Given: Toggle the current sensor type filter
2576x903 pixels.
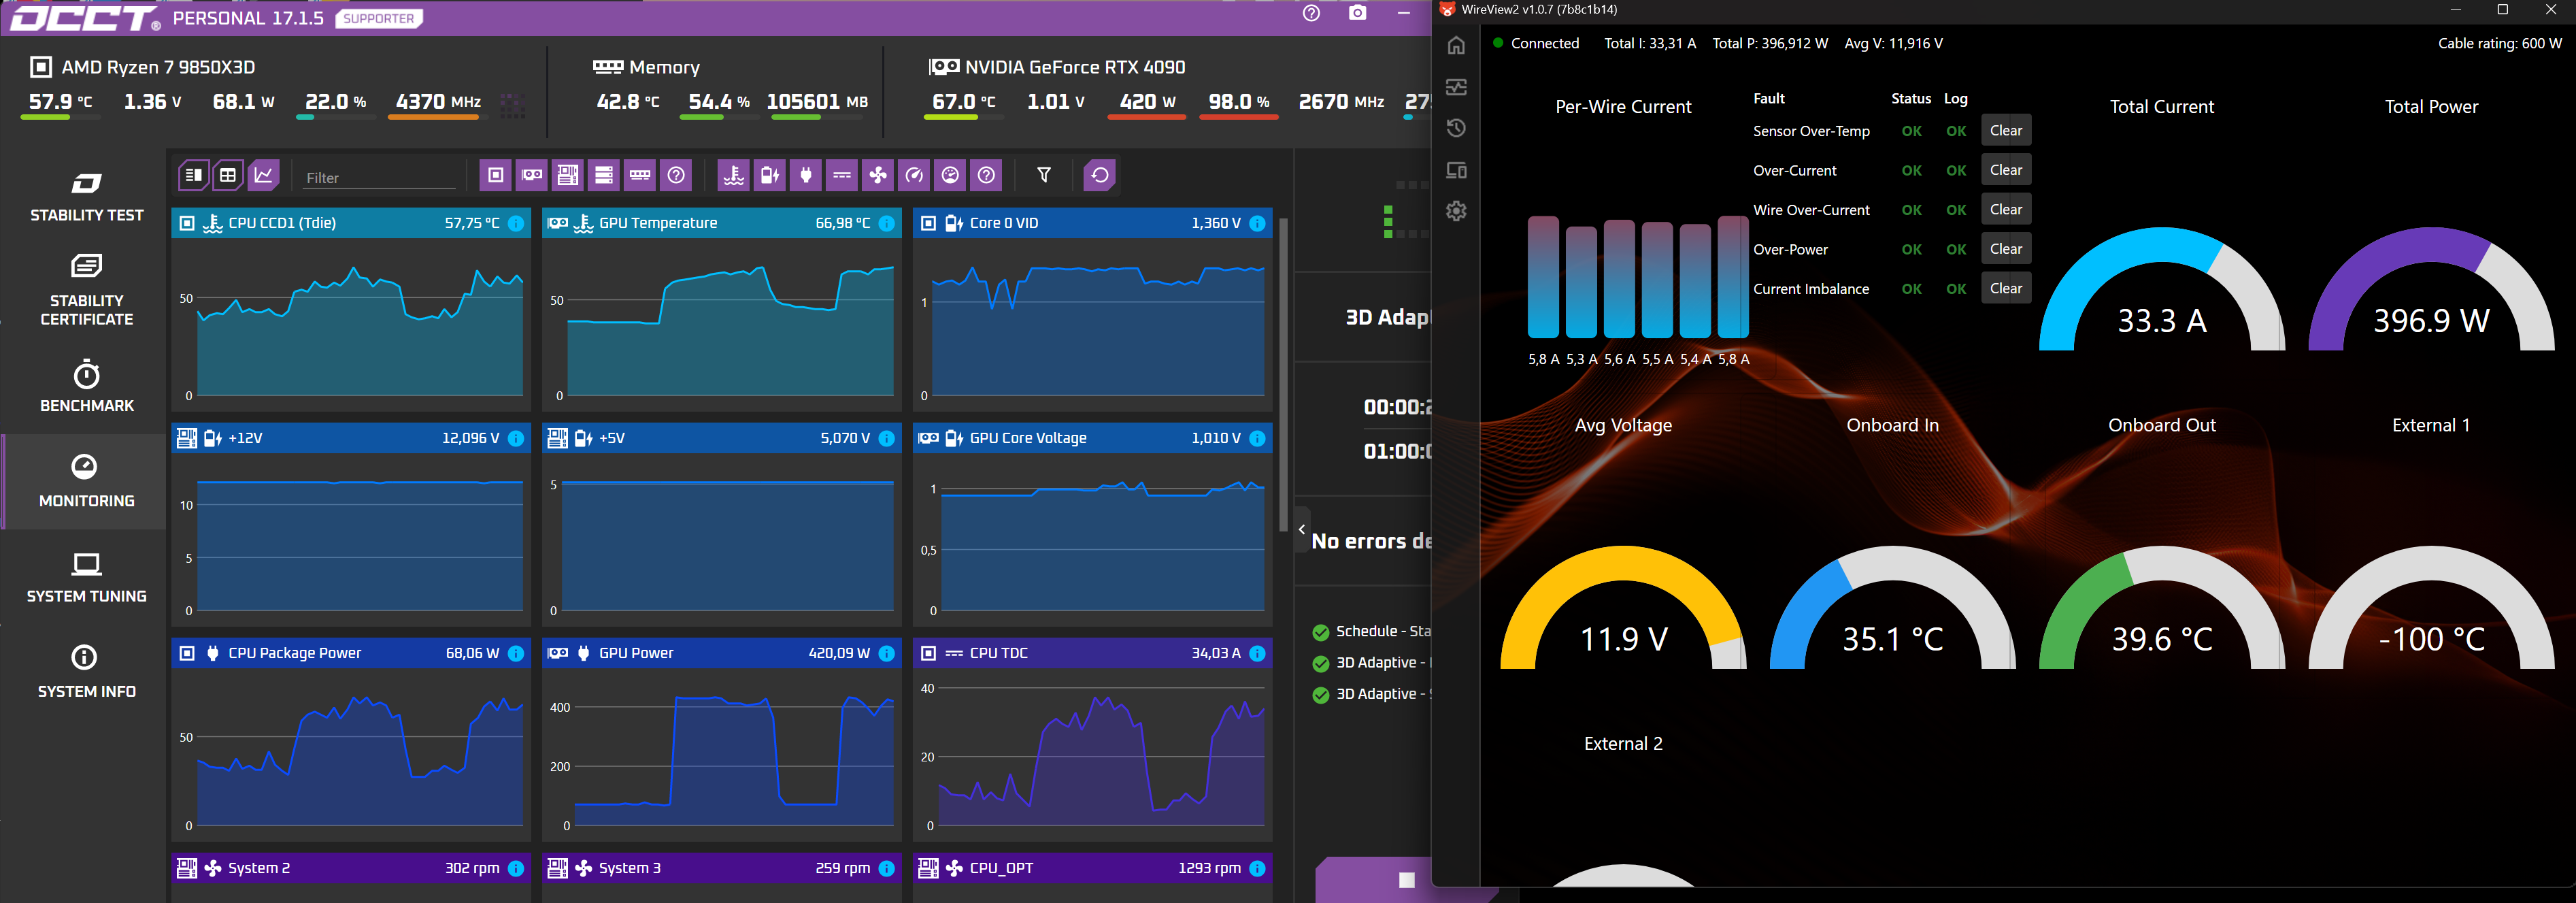Looking at the screenshot, I should [x=842, y=175].
